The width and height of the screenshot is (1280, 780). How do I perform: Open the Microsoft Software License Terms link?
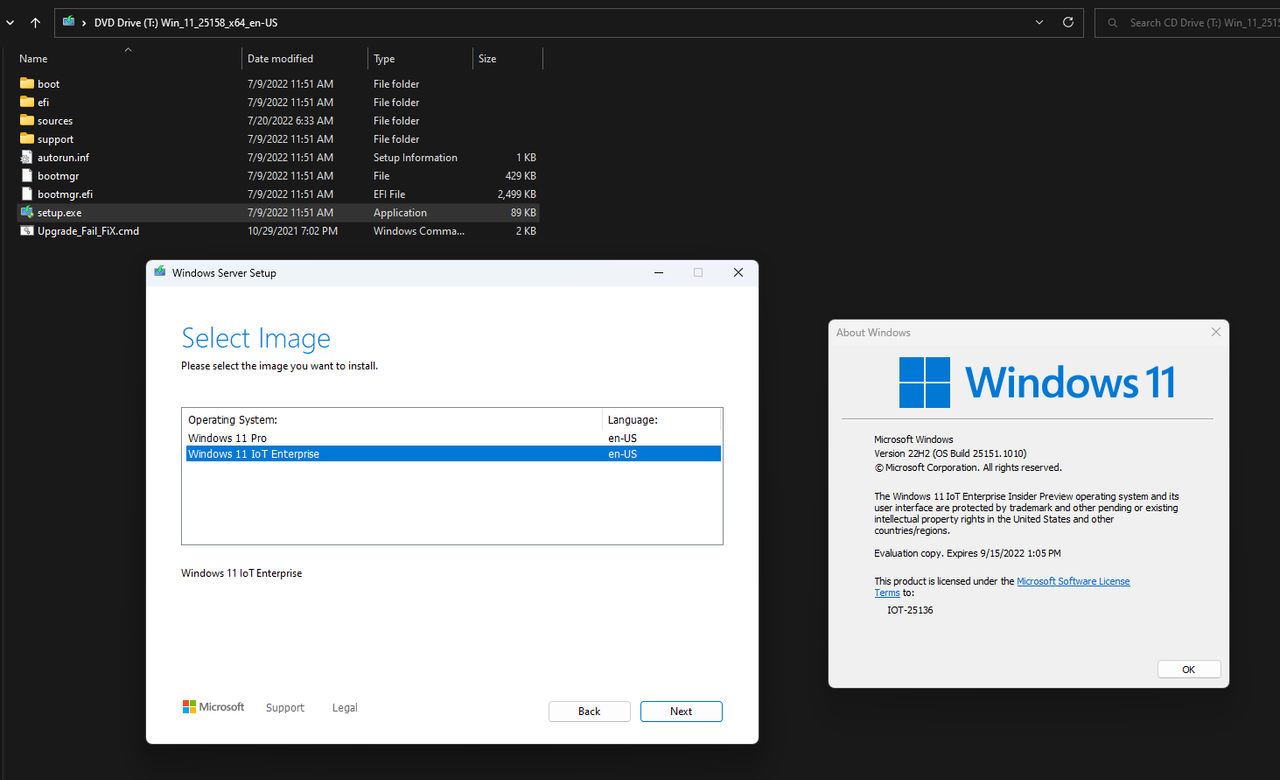(1073, 581)
